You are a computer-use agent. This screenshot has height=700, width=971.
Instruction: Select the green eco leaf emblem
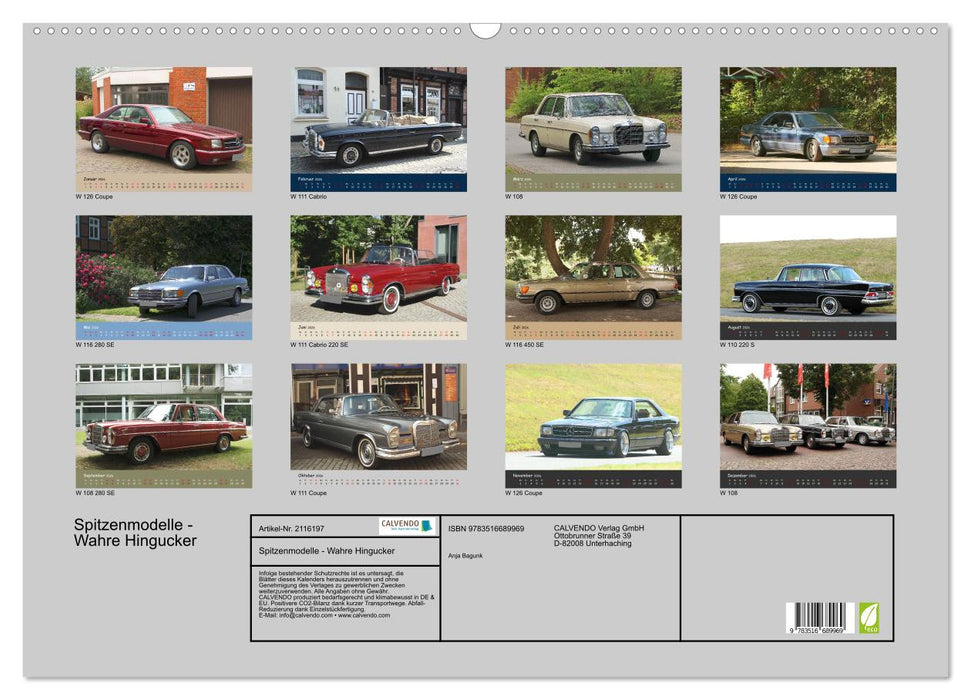tap(868, 617)
